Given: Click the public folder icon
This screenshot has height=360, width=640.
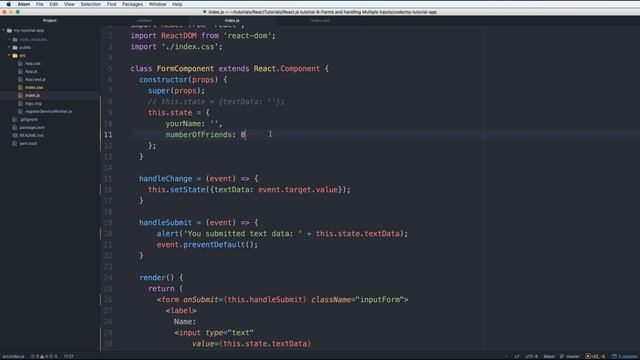Looking at the screenshot, I should (x=15, y=47).
